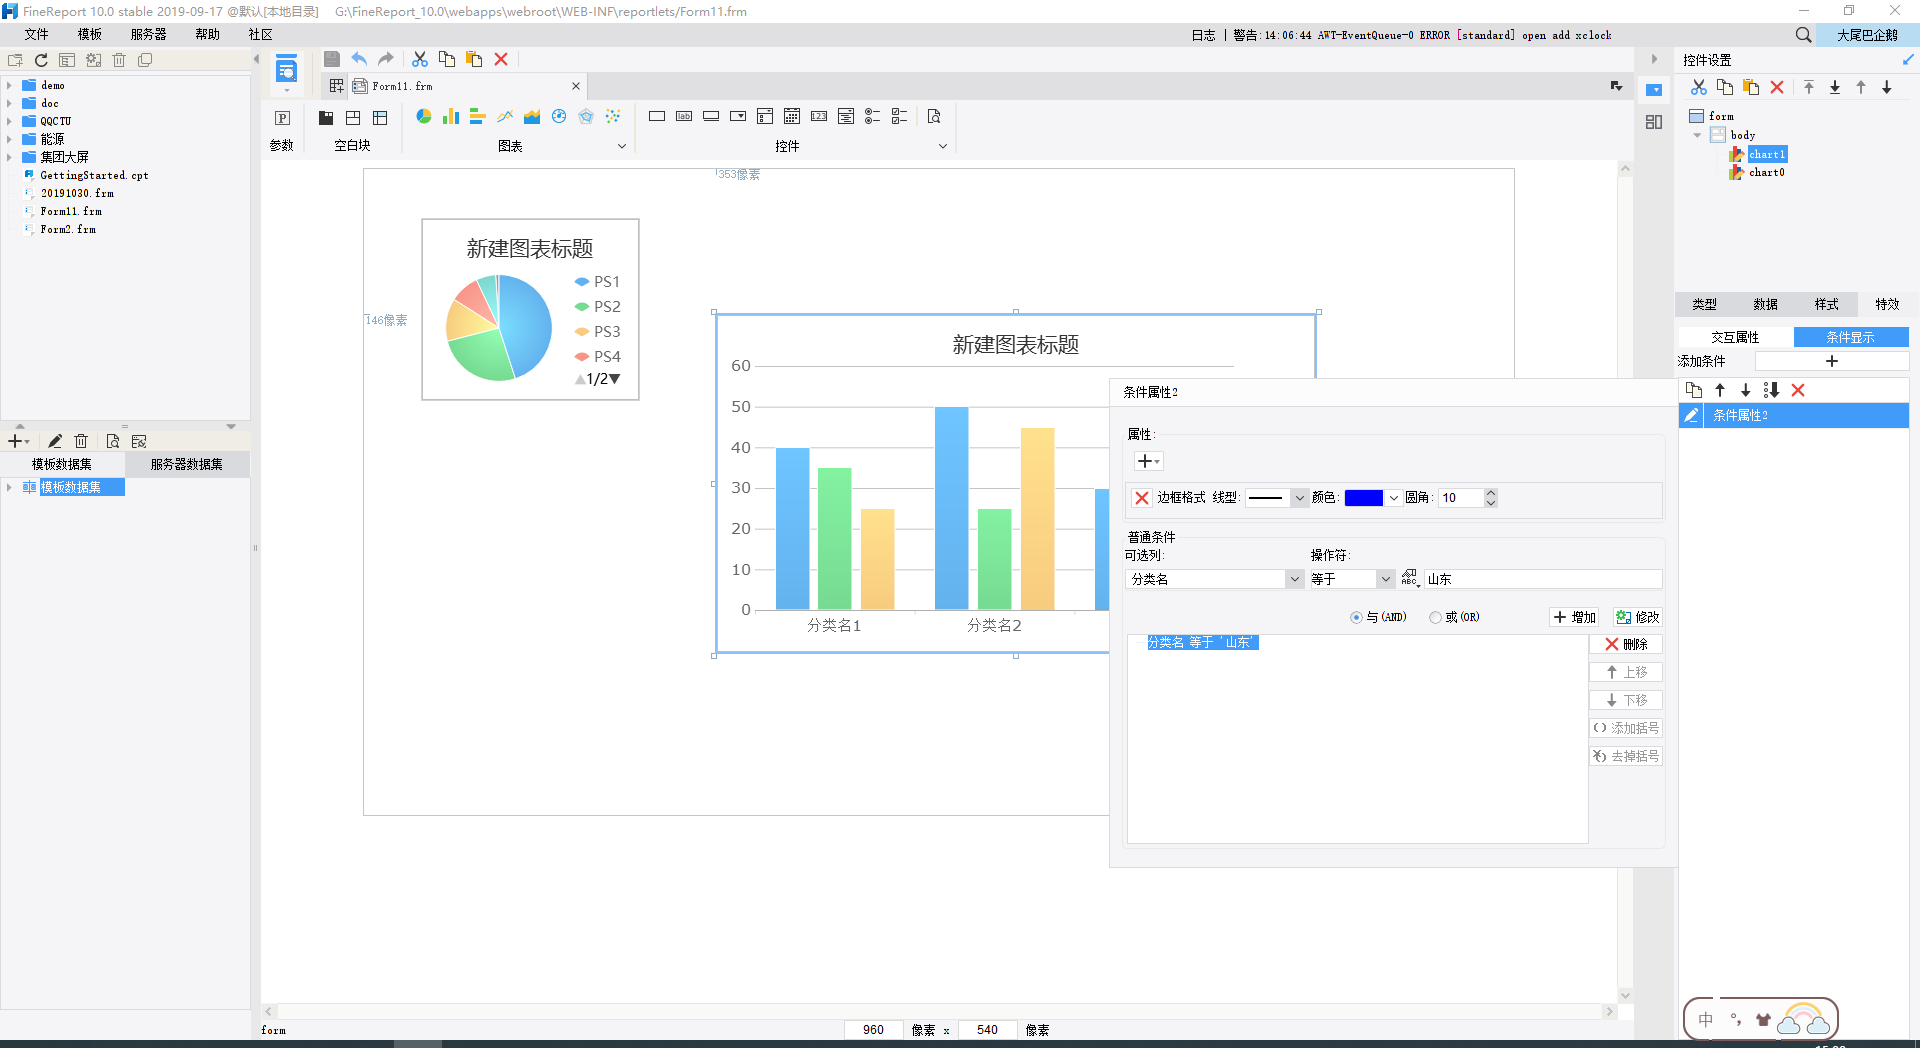Image resolution: width=1920 pixels, height=1048 pixels.
Task: Insert a pie chart from chart toolbar
Action: click(x=424, y=117)
